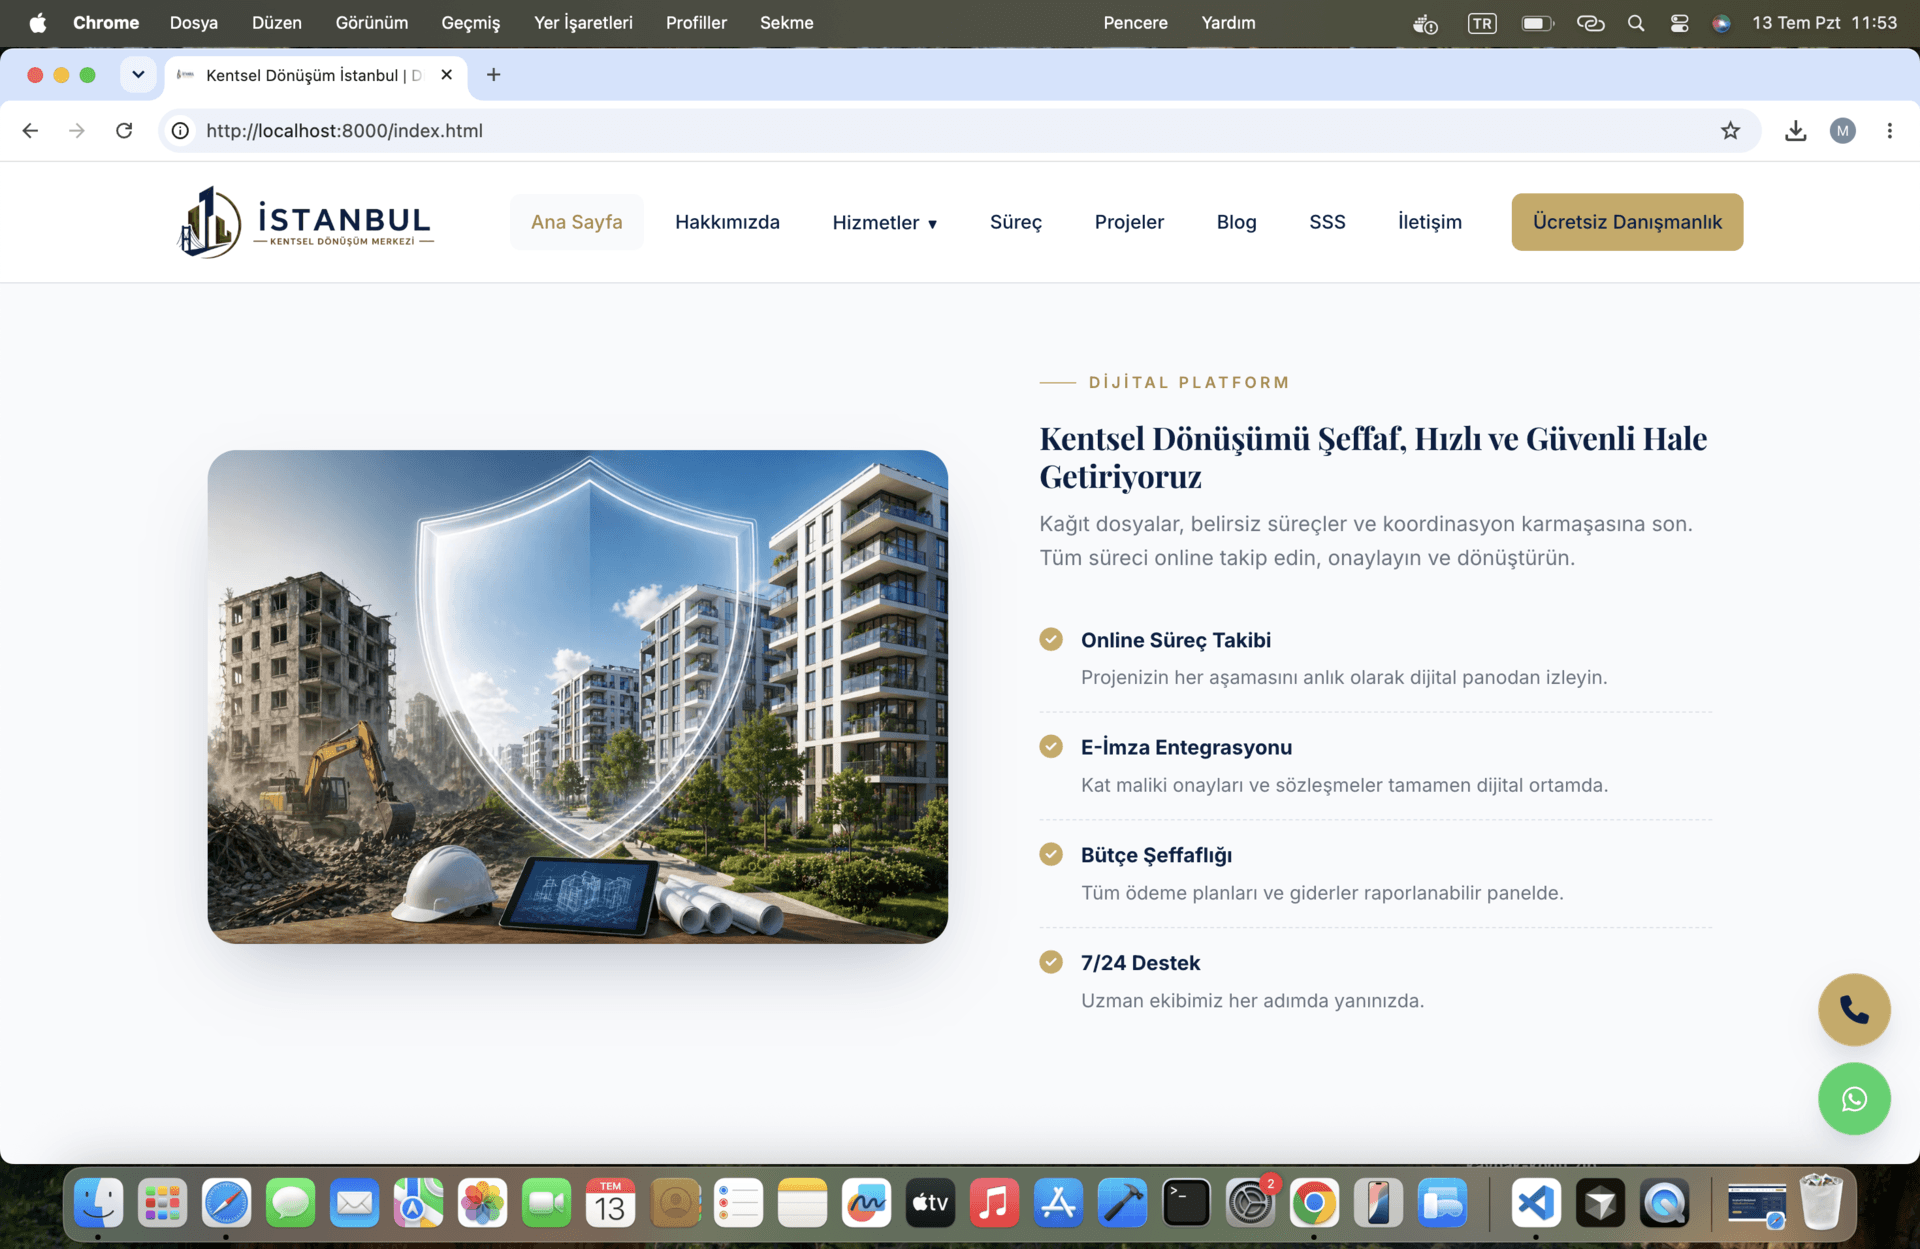Open the Chrome profile avatar M

1842,130
